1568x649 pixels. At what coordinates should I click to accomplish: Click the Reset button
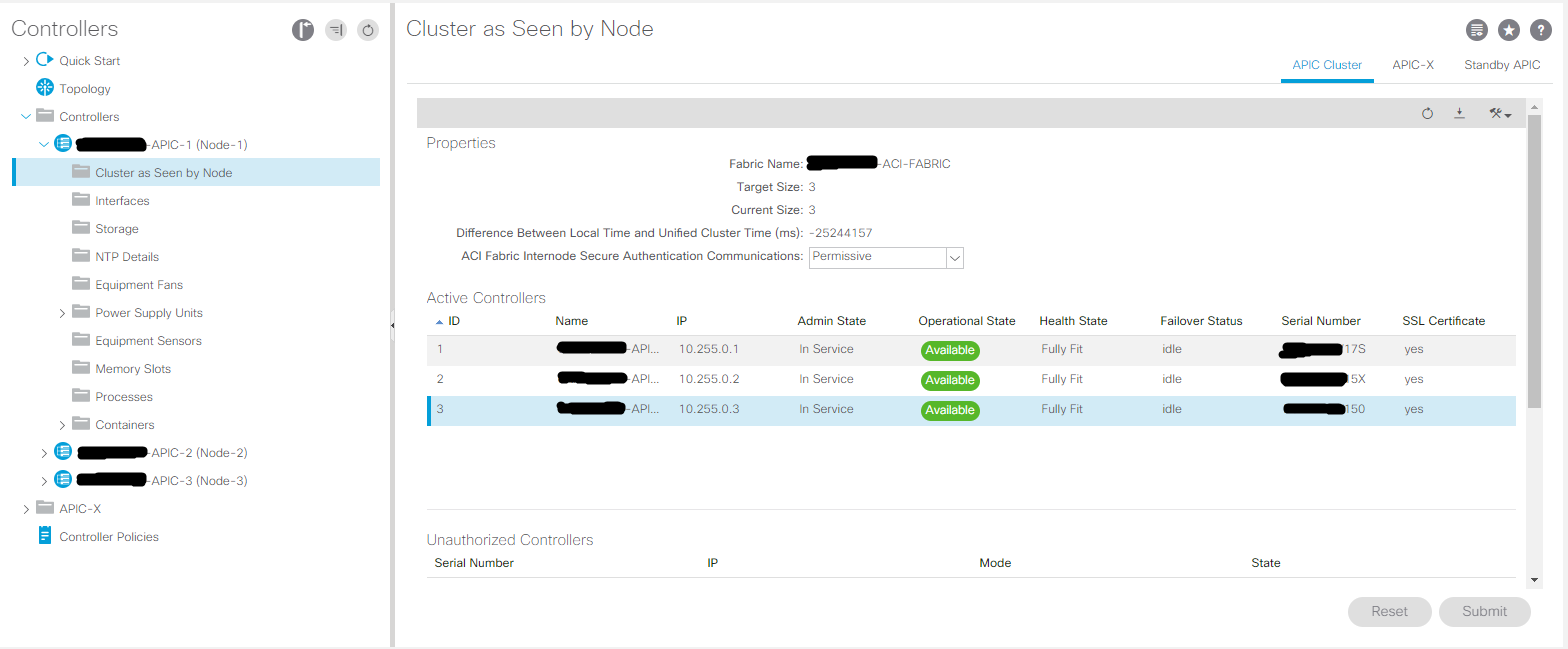point(1389,612)
